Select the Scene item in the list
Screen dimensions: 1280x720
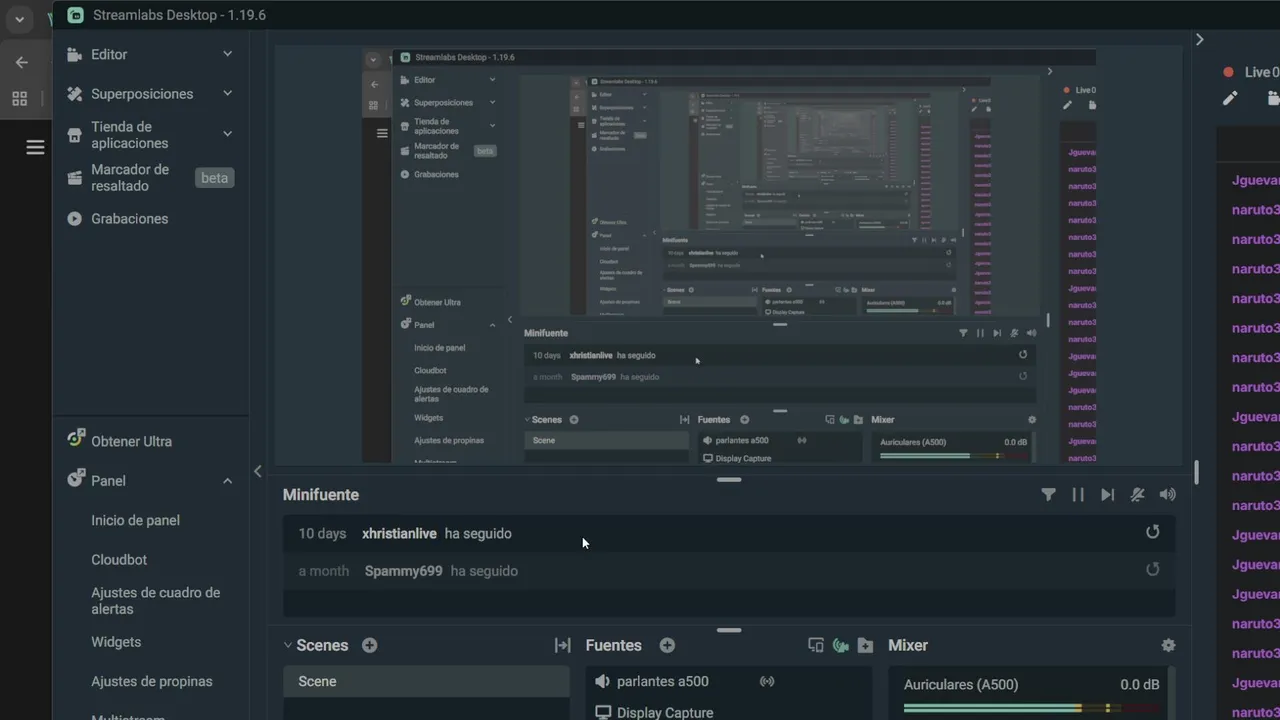click(x=426, y=681)
